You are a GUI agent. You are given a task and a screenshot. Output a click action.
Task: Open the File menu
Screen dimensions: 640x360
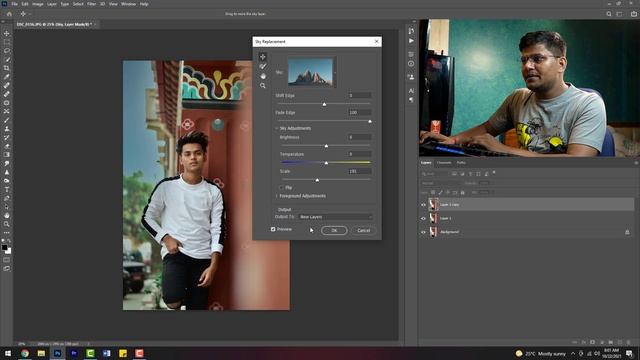click(x=14, y=4)
